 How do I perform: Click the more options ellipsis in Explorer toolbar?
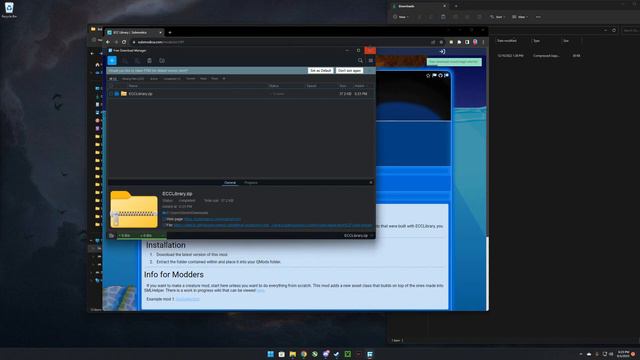point(538,17)
